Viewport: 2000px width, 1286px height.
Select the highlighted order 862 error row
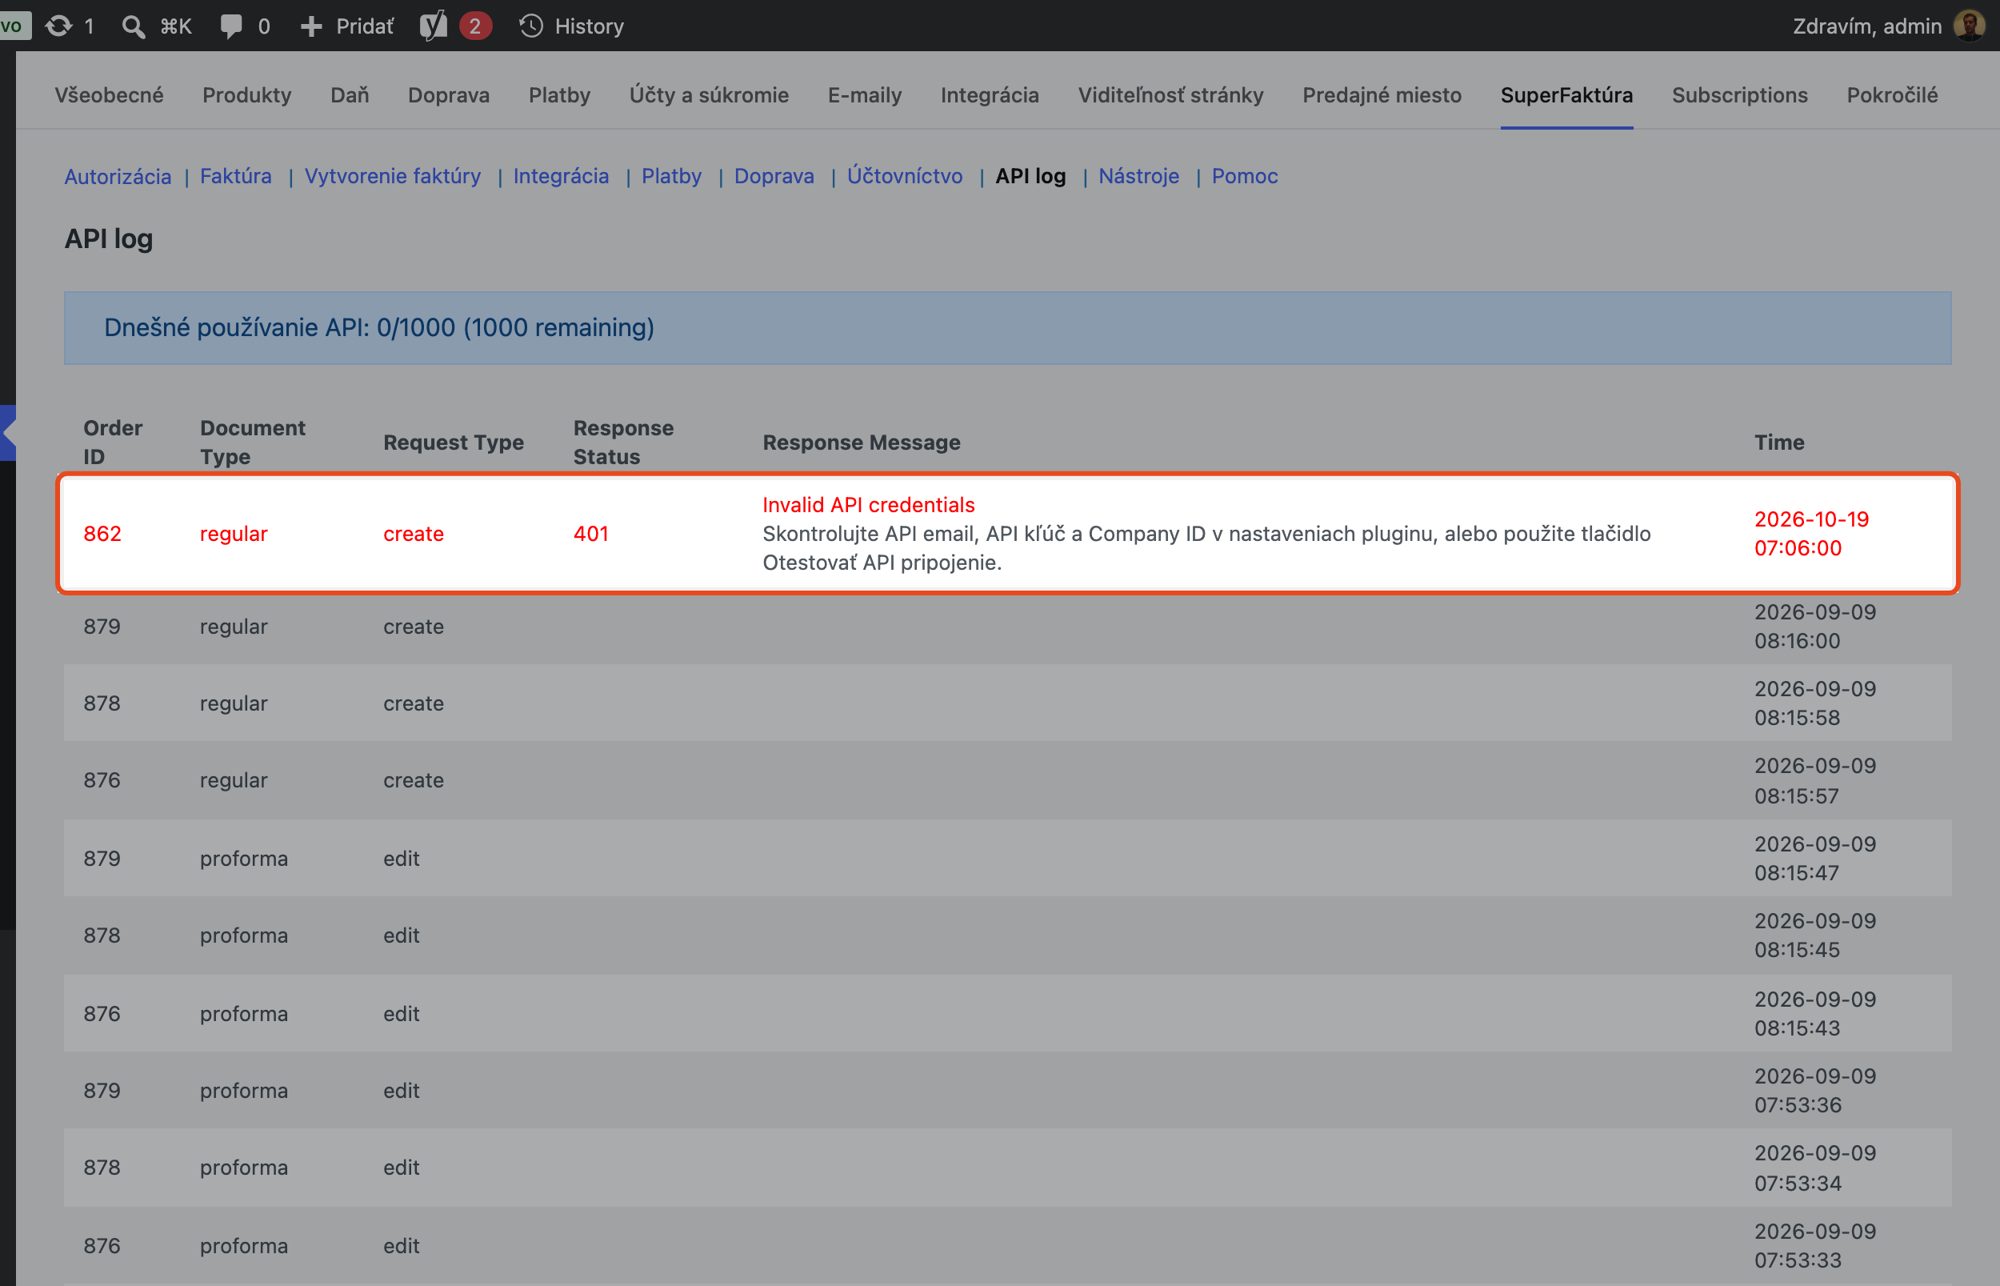(x=1008, y=534)
